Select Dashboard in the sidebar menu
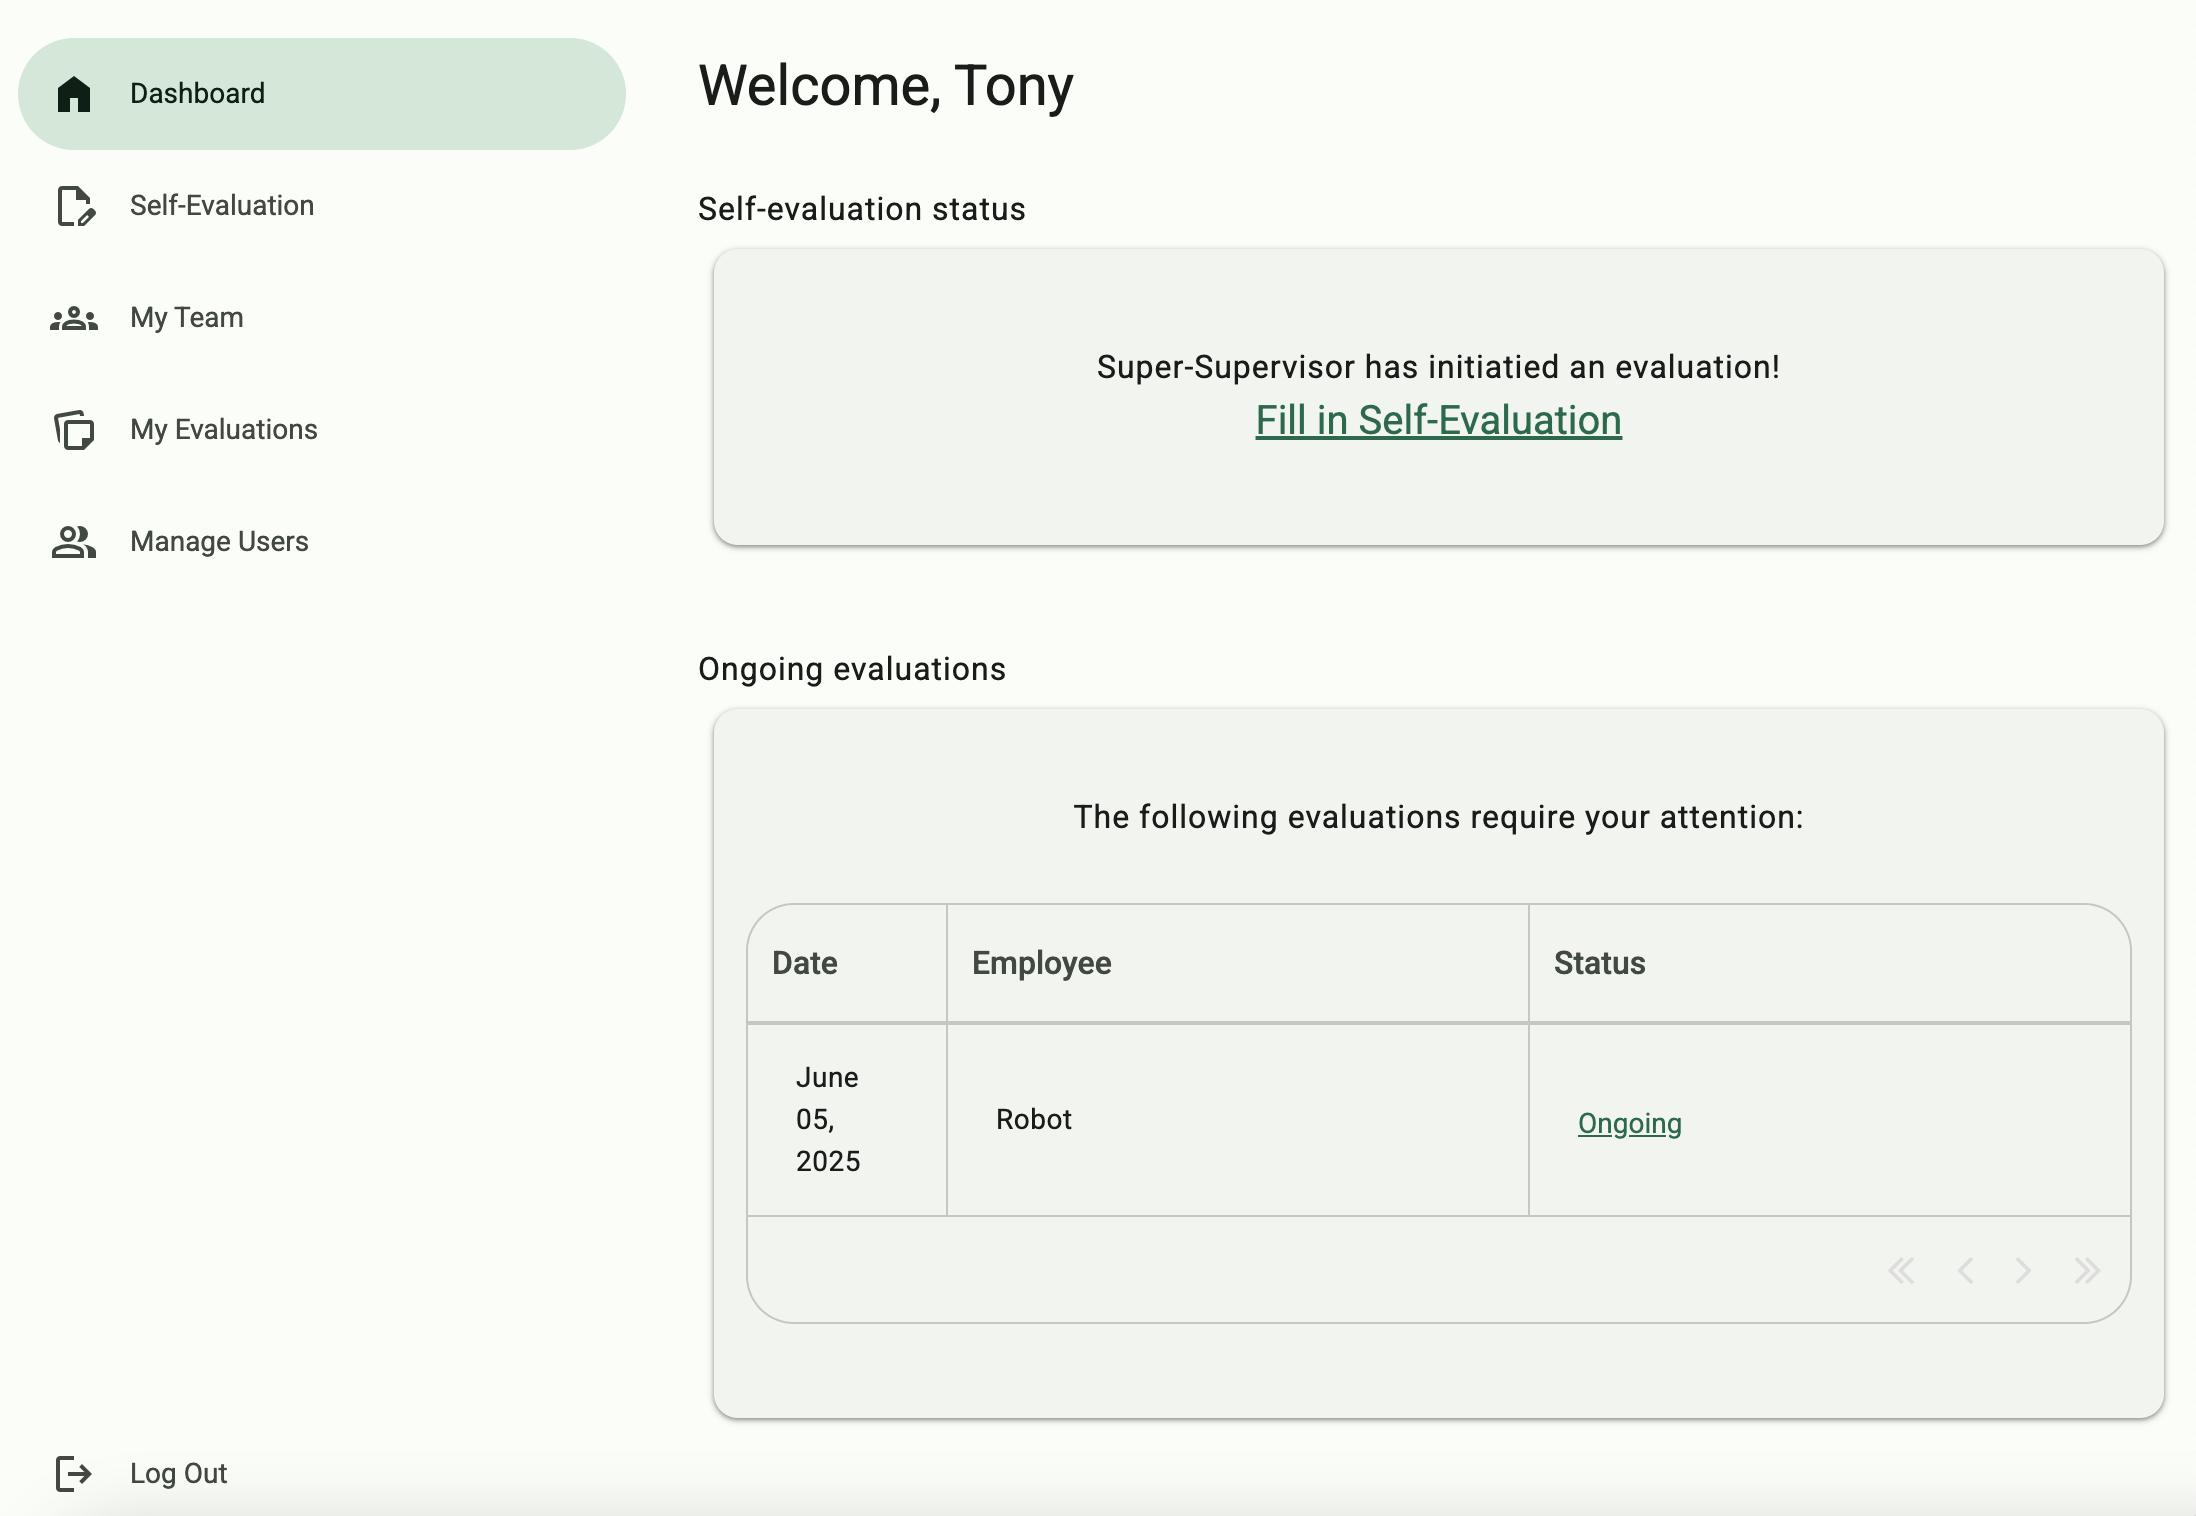This screenshot has width=2196, height=1516. [197, 93]
